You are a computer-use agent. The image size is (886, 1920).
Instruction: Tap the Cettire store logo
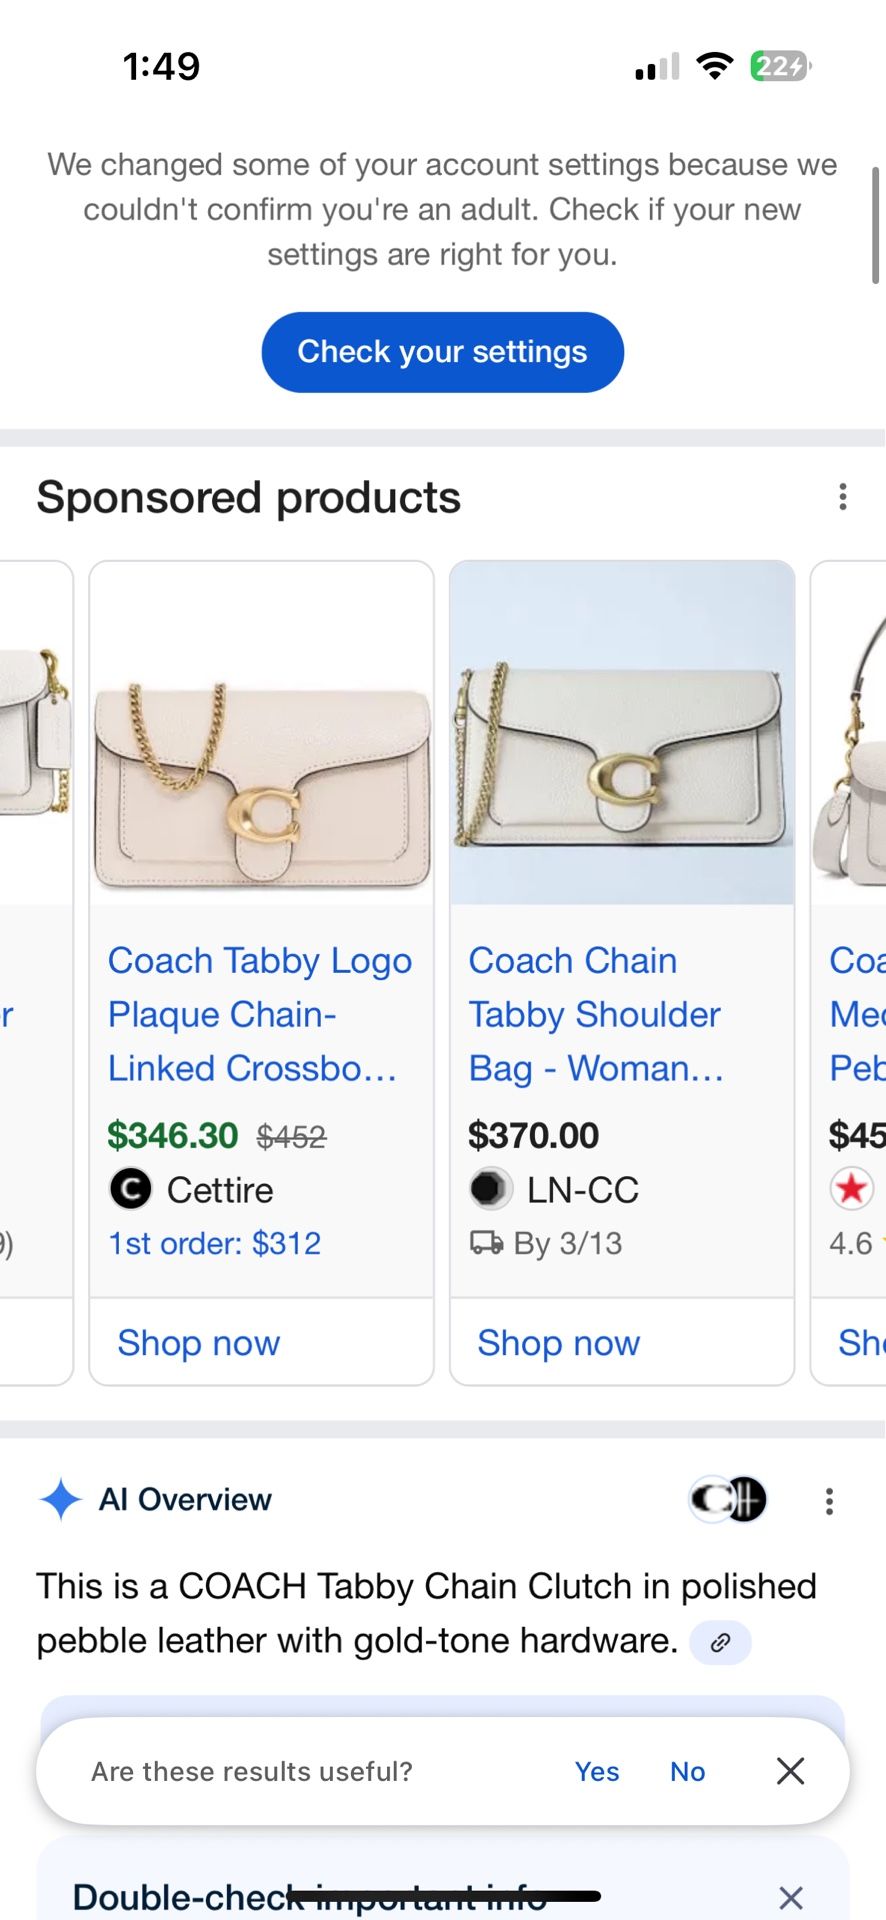click(x=130, y=1190)
